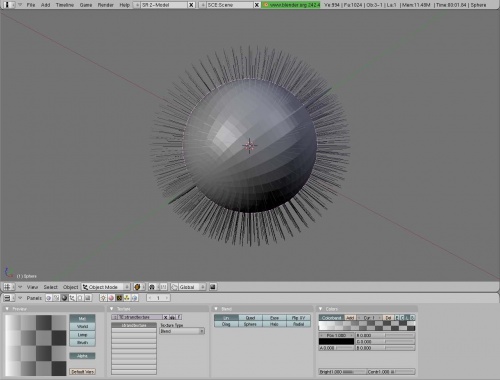Open the Lamp buttons sub-context icon
Screen dimensions: 500x380
[103, 298]
